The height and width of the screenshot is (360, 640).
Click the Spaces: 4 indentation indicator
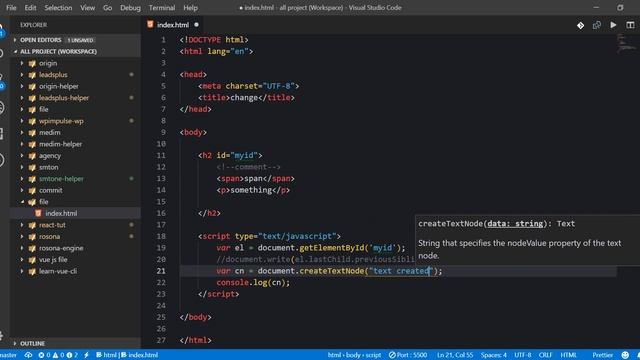tap(493, 355)
